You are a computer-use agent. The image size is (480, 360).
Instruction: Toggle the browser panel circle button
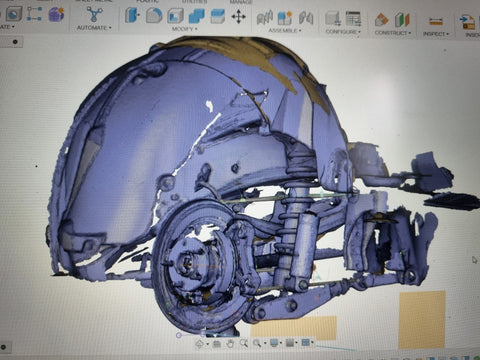coord(15,42)
